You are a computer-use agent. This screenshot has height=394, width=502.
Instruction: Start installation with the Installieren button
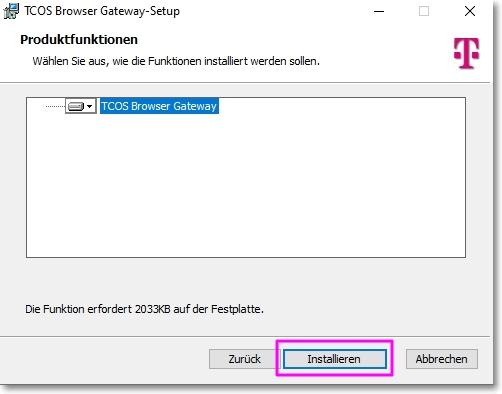[335, 359]
